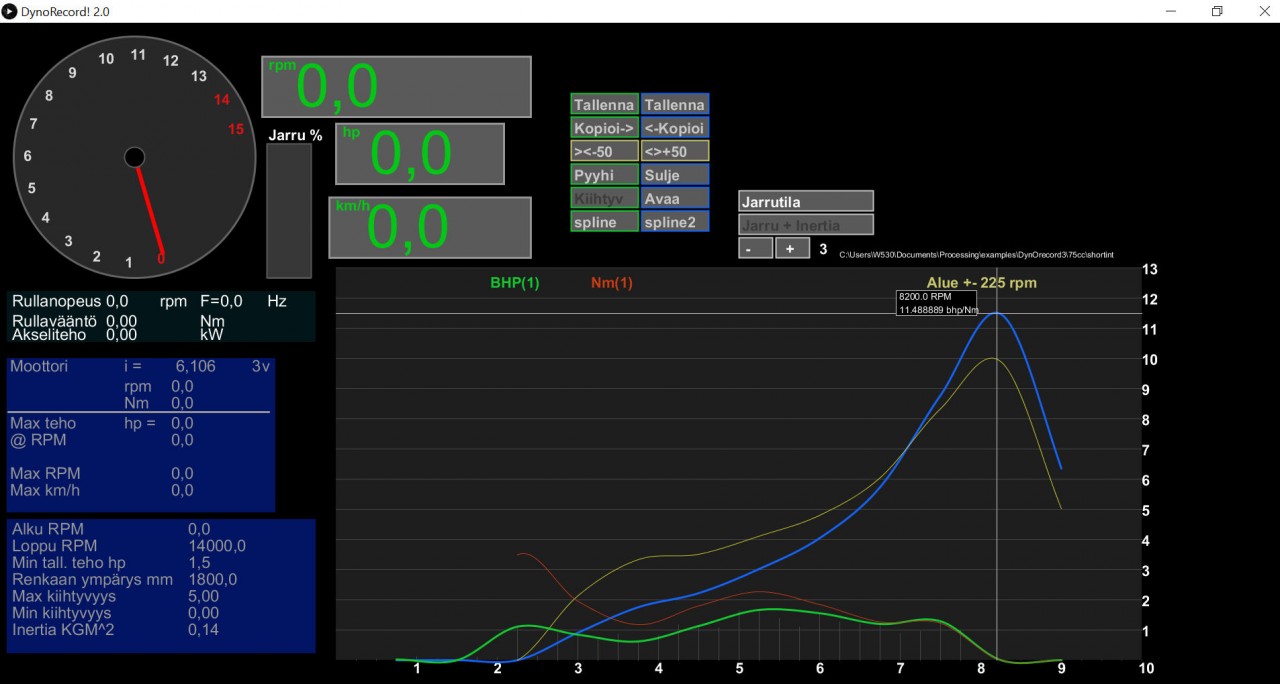The height and width of the screenshot is (684, 1280).
Task: Toggle the green spline smoothing button
Action: [604, 222]
